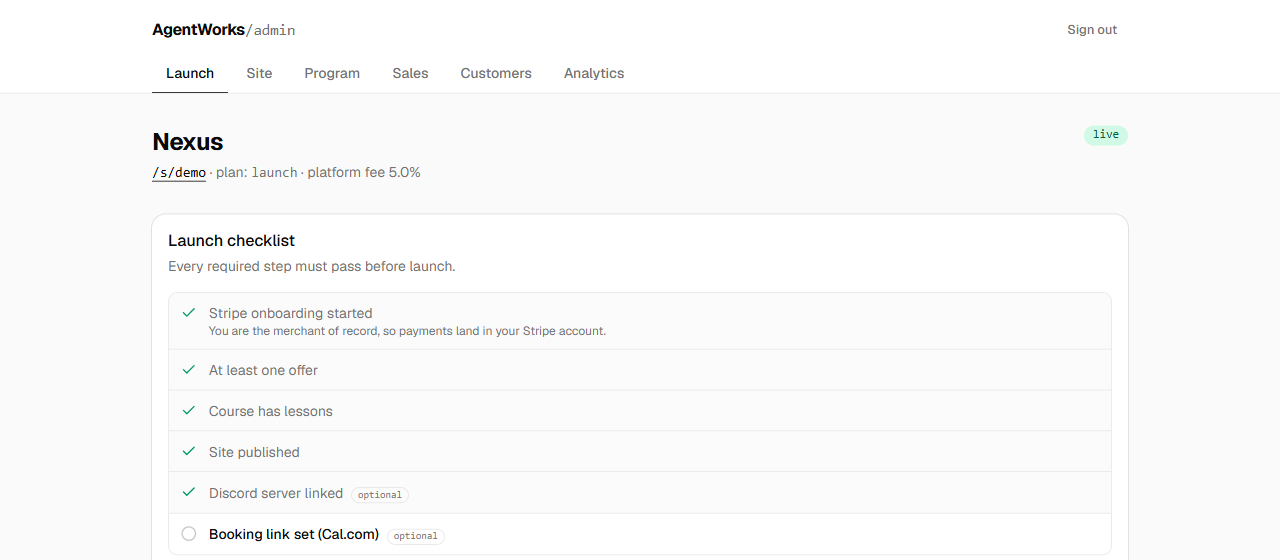Click the plan: launch text
The width and height of the screenshot is (1280, 560).
[257, 172]
